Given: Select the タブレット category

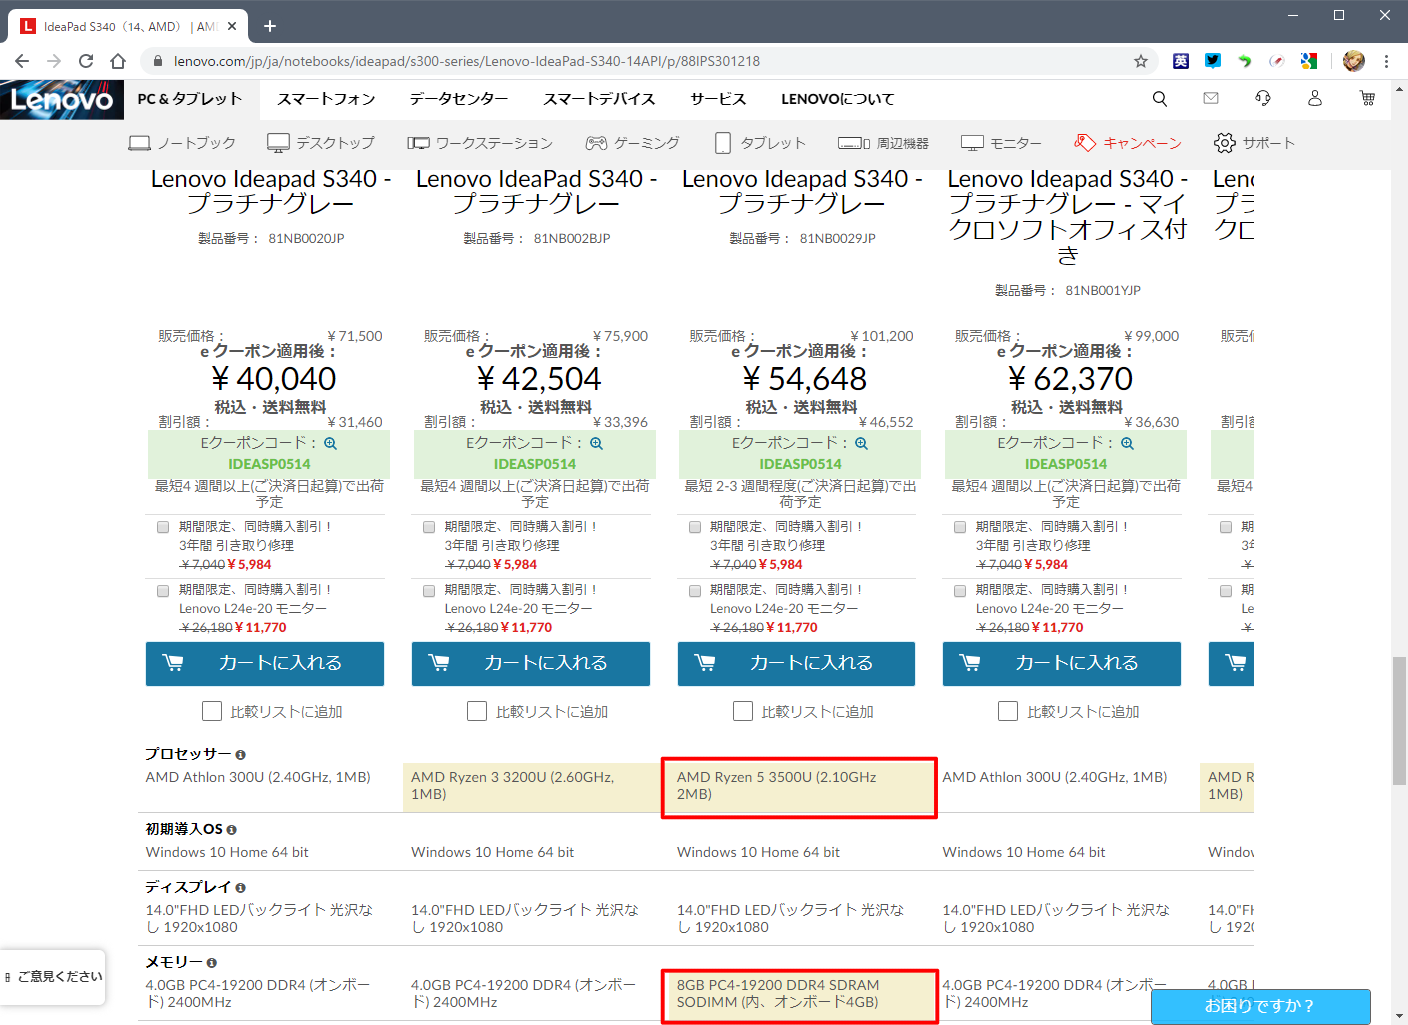Looking at the screenshot, I should pyautogui.click(x=761, y=143).
